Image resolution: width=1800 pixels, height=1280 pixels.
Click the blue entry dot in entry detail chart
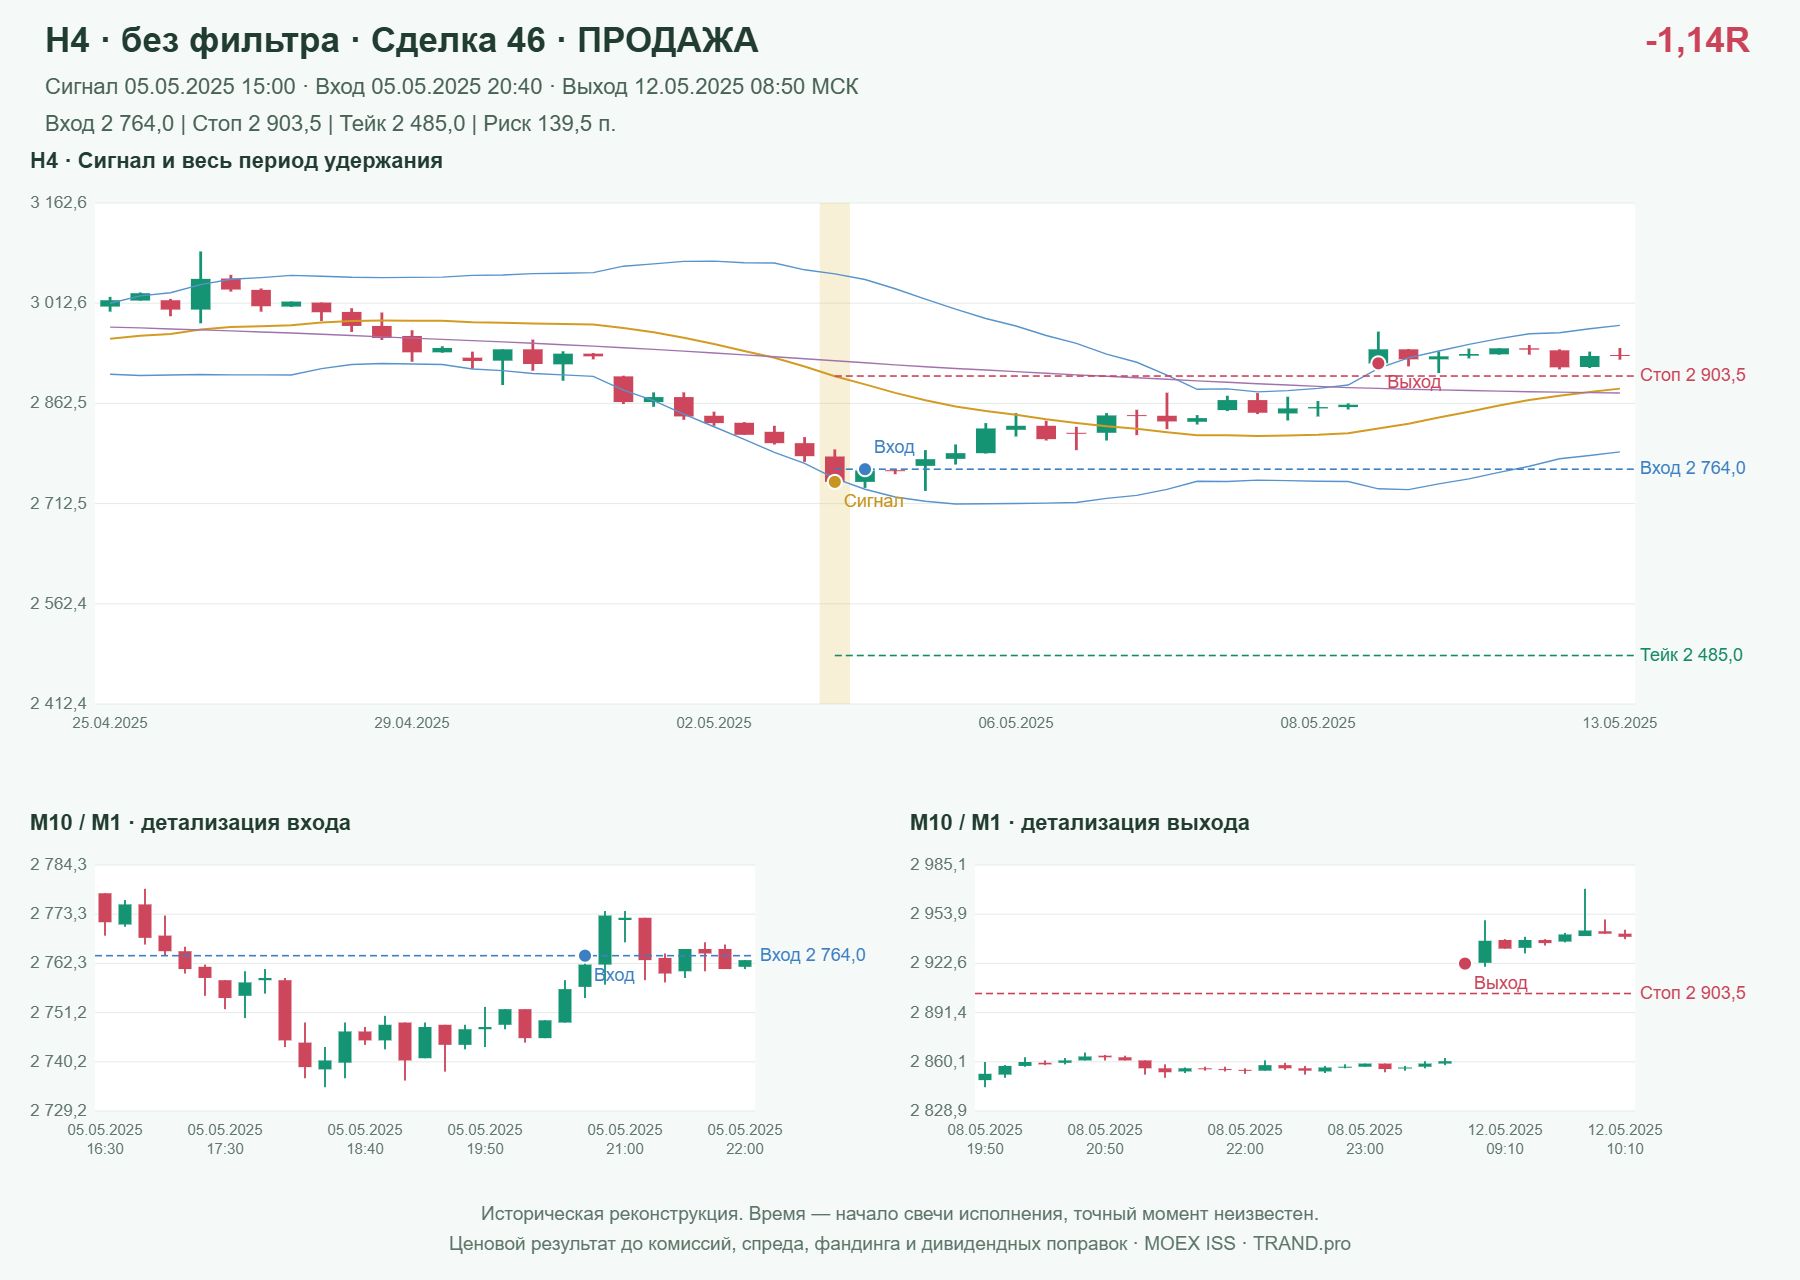pyautogui.click(x=585, y=956)
